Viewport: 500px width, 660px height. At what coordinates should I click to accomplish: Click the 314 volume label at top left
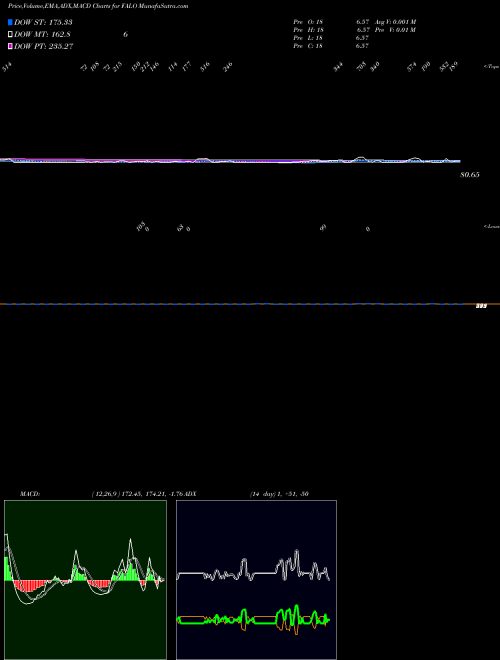coord(7,67)
